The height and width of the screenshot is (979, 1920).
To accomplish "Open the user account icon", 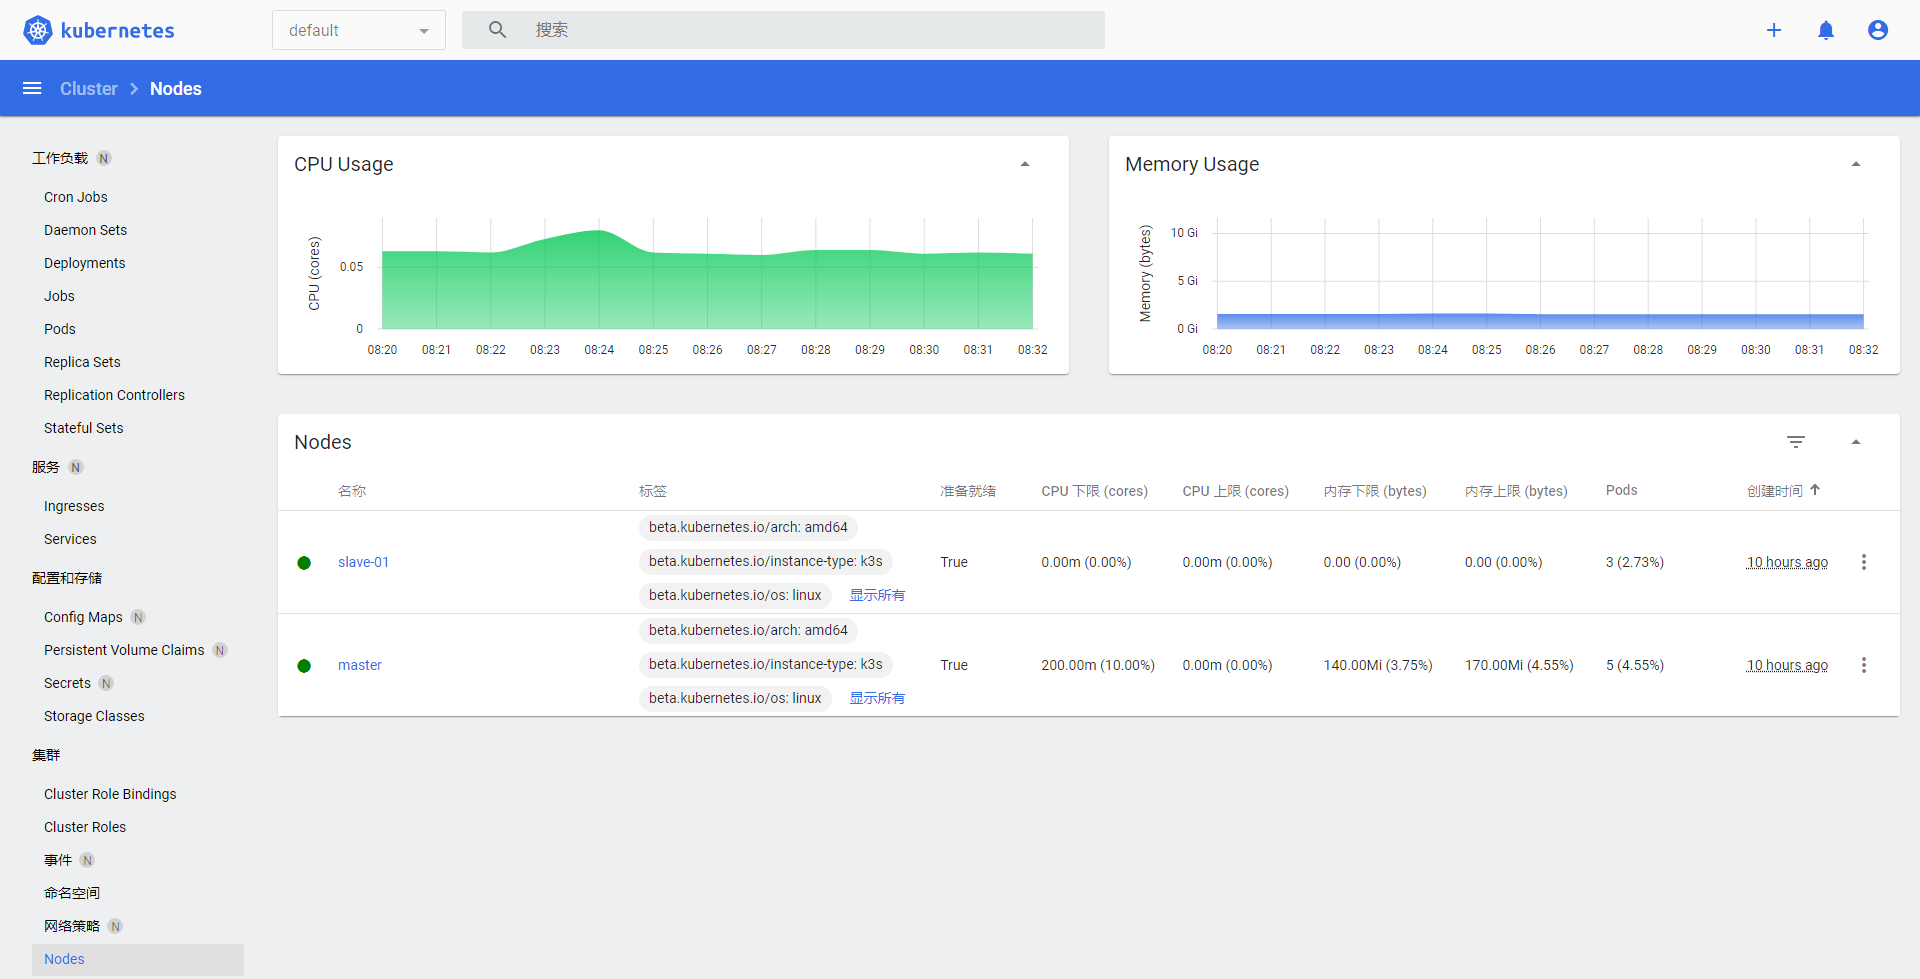I will click(x=1878, y=30).
